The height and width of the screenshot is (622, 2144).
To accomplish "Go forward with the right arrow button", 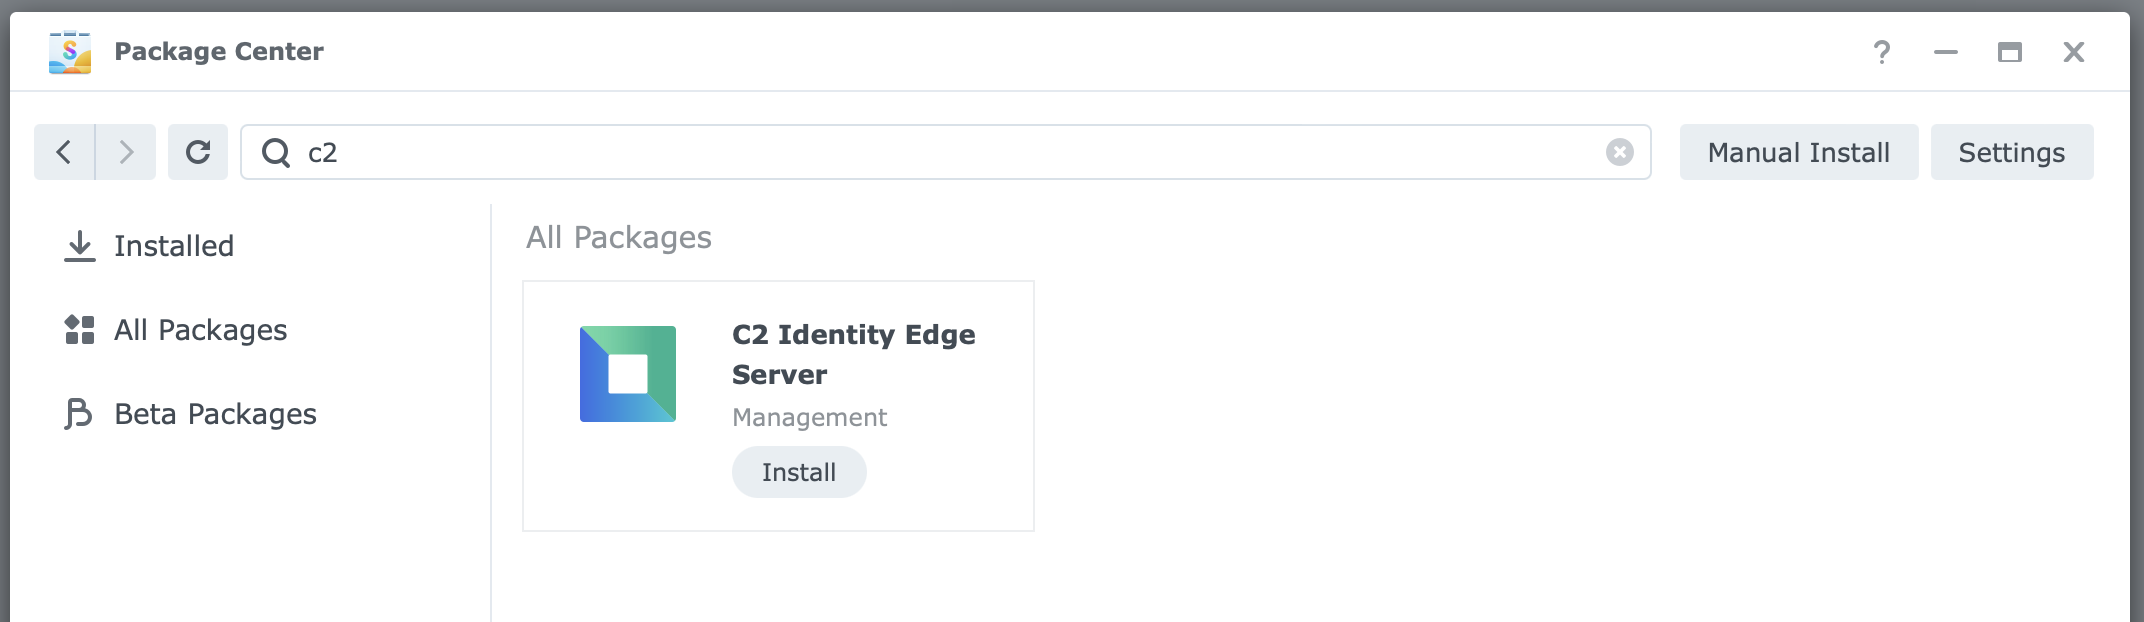I will tap(126, 152).
